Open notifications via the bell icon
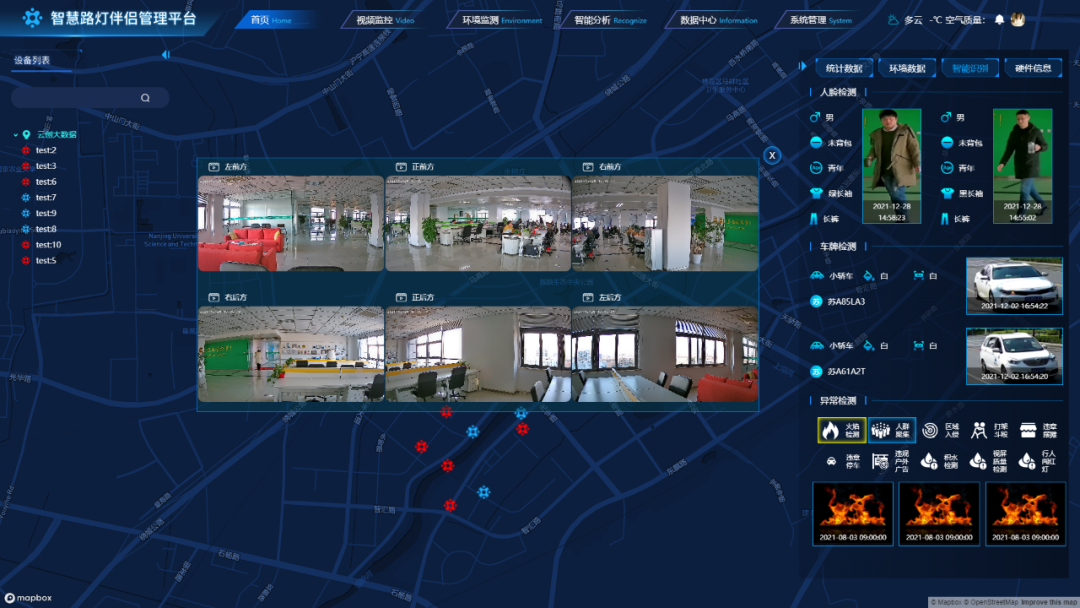Viewport: 1080px width, 608px height. click(x=999, y=19)
